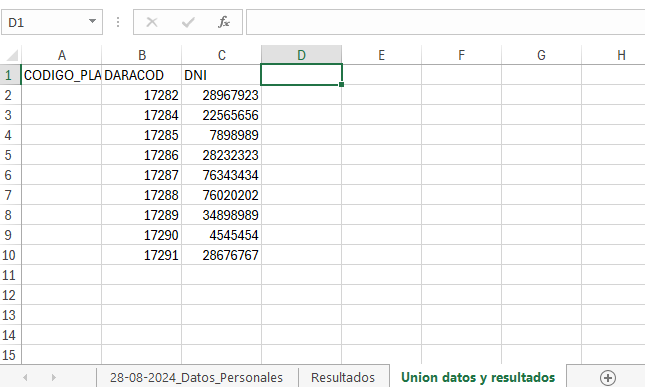Screen dimensions: 645x387
Task: Select column B header
Action: pos(142,55)
